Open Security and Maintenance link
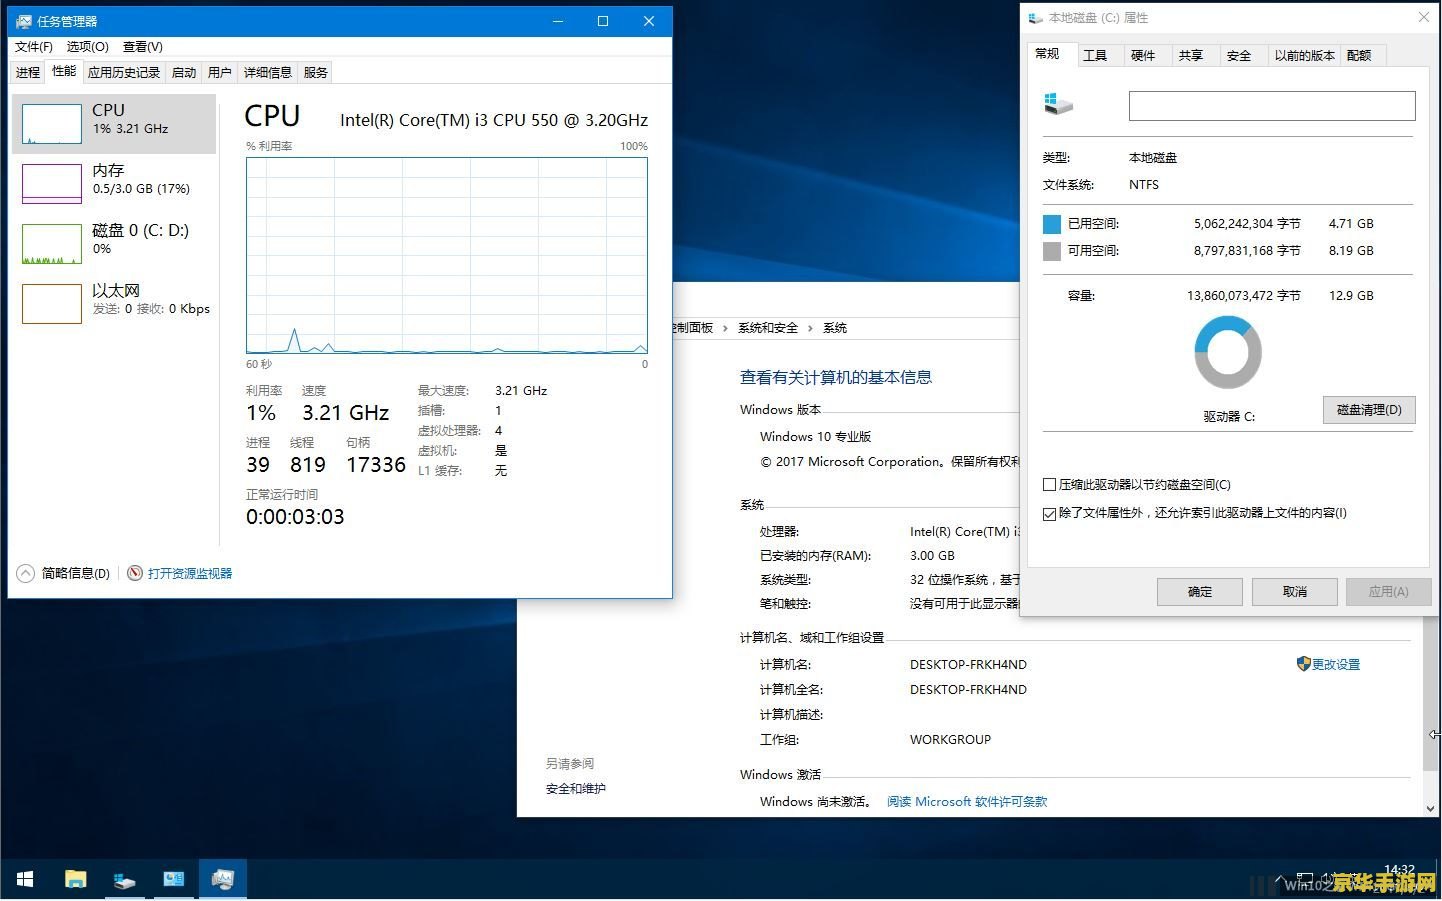The width and height of the screenshot is (1442, 901). point(576,789)
